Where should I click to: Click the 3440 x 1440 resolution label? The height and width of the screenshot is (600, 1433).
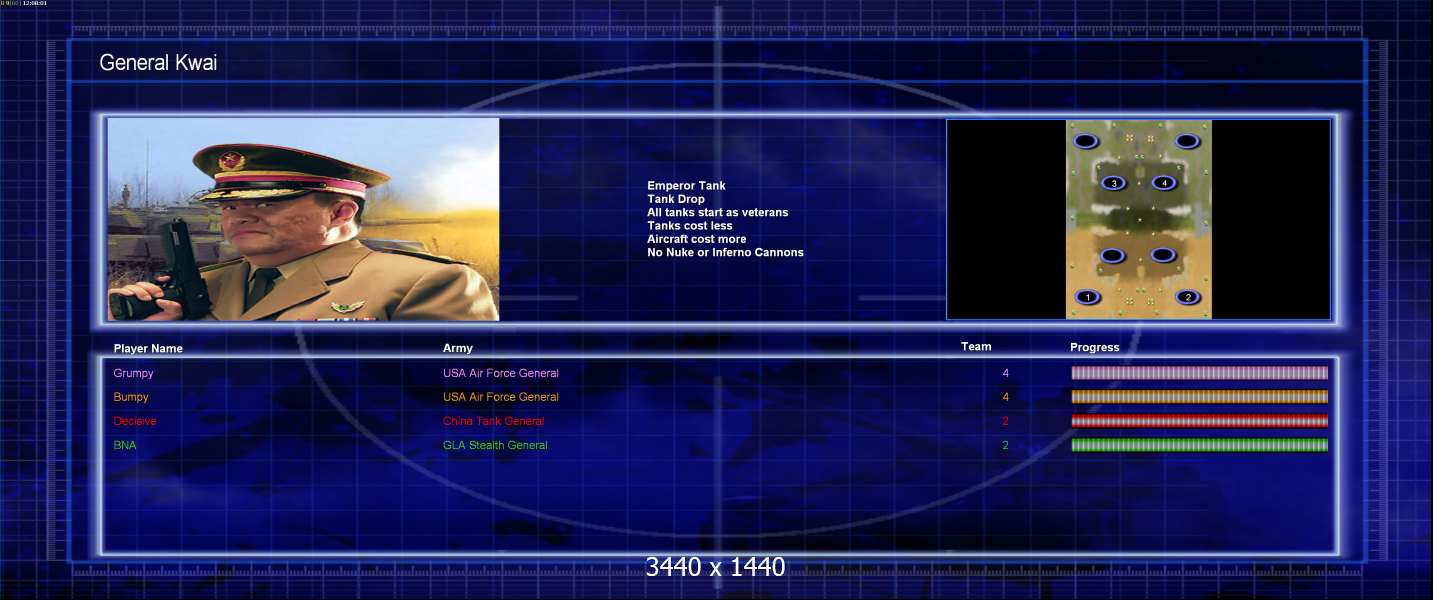[715, 567]
